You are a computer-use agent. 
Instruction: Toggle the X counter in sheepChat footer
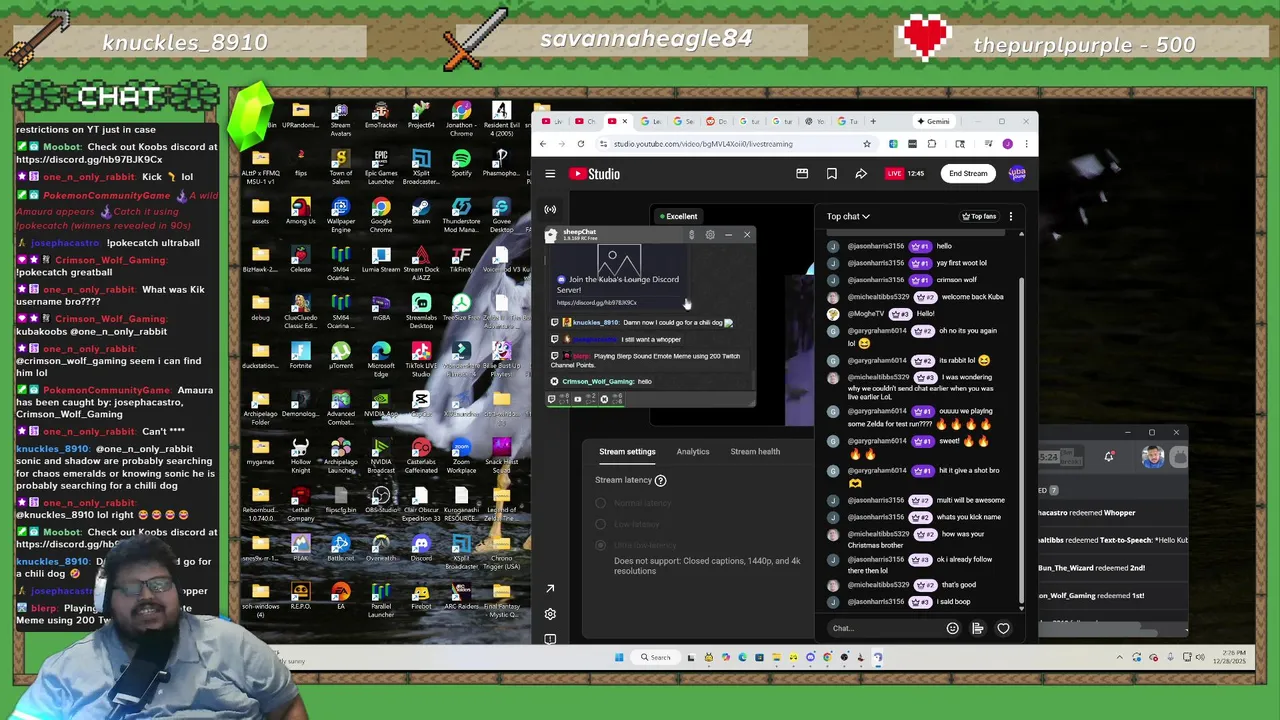click(609, 399)
